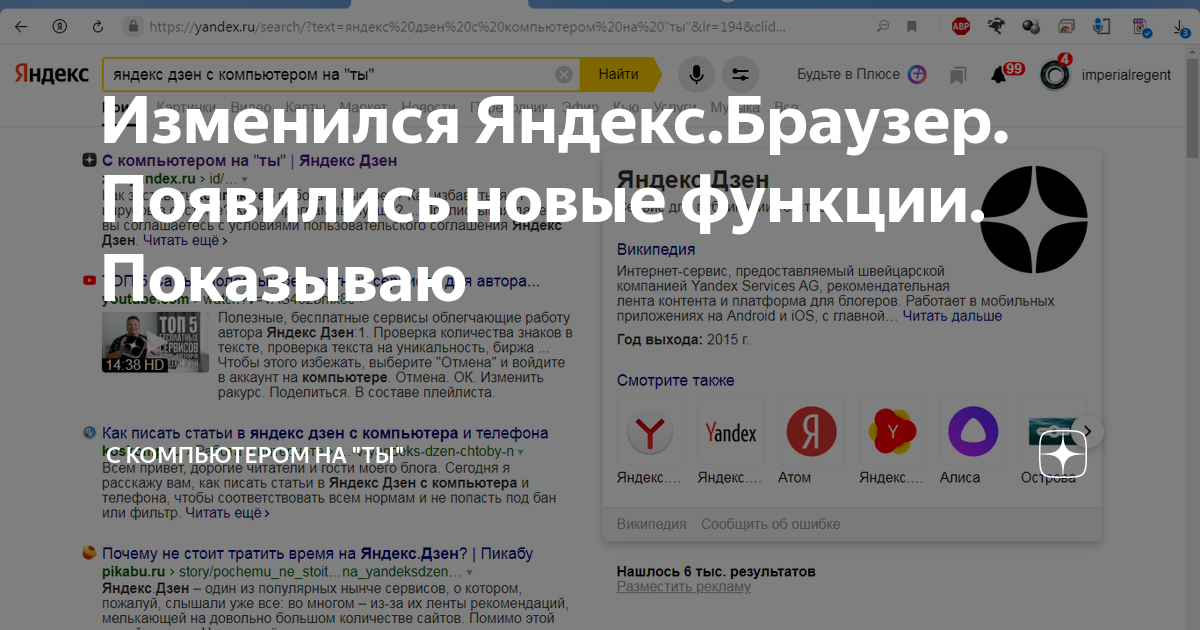Click Читать ещё under the фильтр snippet
Viewport: 1200px width, 630px height.
click(x=228, y=513)
